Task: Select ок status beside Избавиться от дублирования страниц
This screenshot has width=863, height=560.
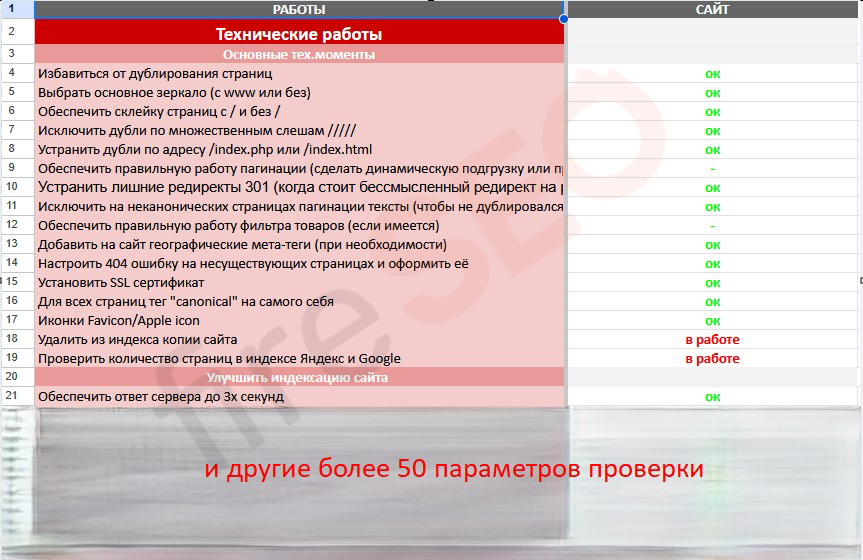Action: click(712, 73)
